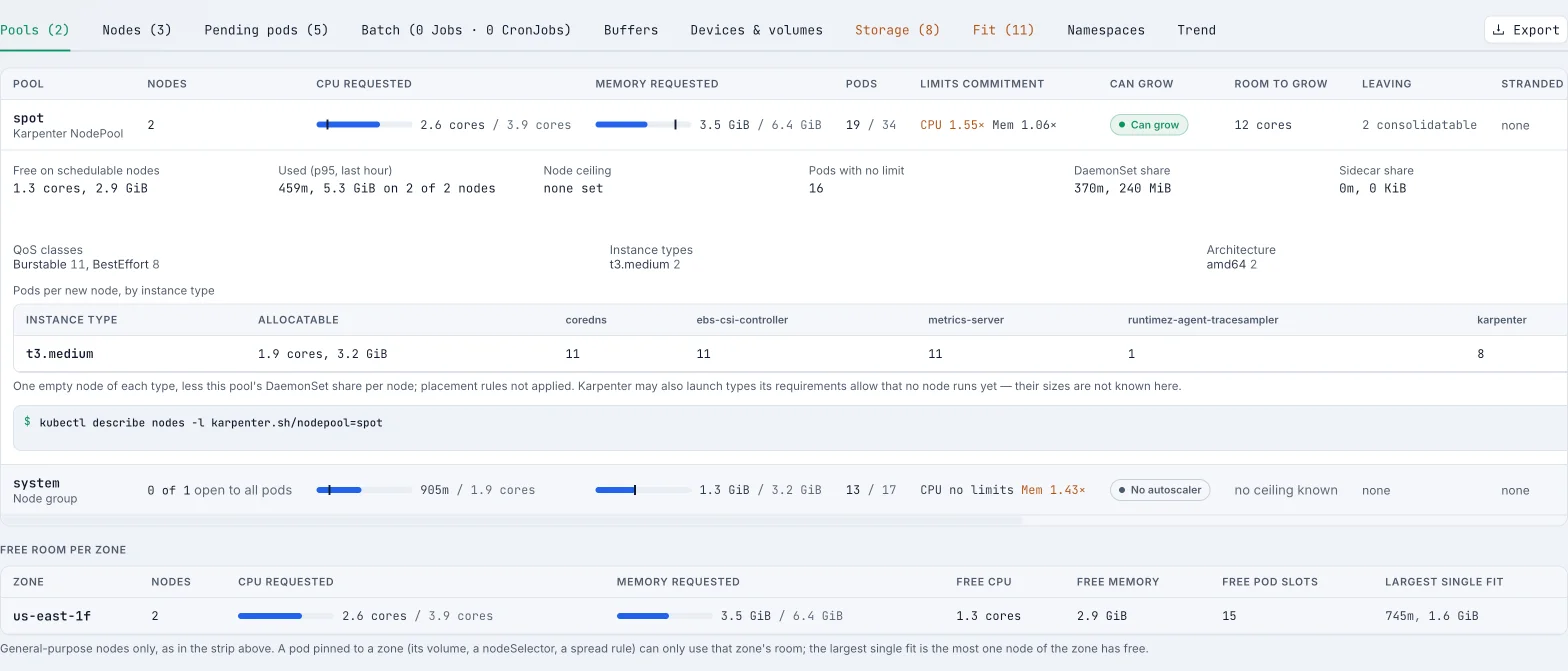This screenshot has height=671, width=1568.
Task: Click 'Free on schedulable nodes' value 1.3 cores, 2.9 GiB
Action: pyautogui.click(x=80, y=188)
